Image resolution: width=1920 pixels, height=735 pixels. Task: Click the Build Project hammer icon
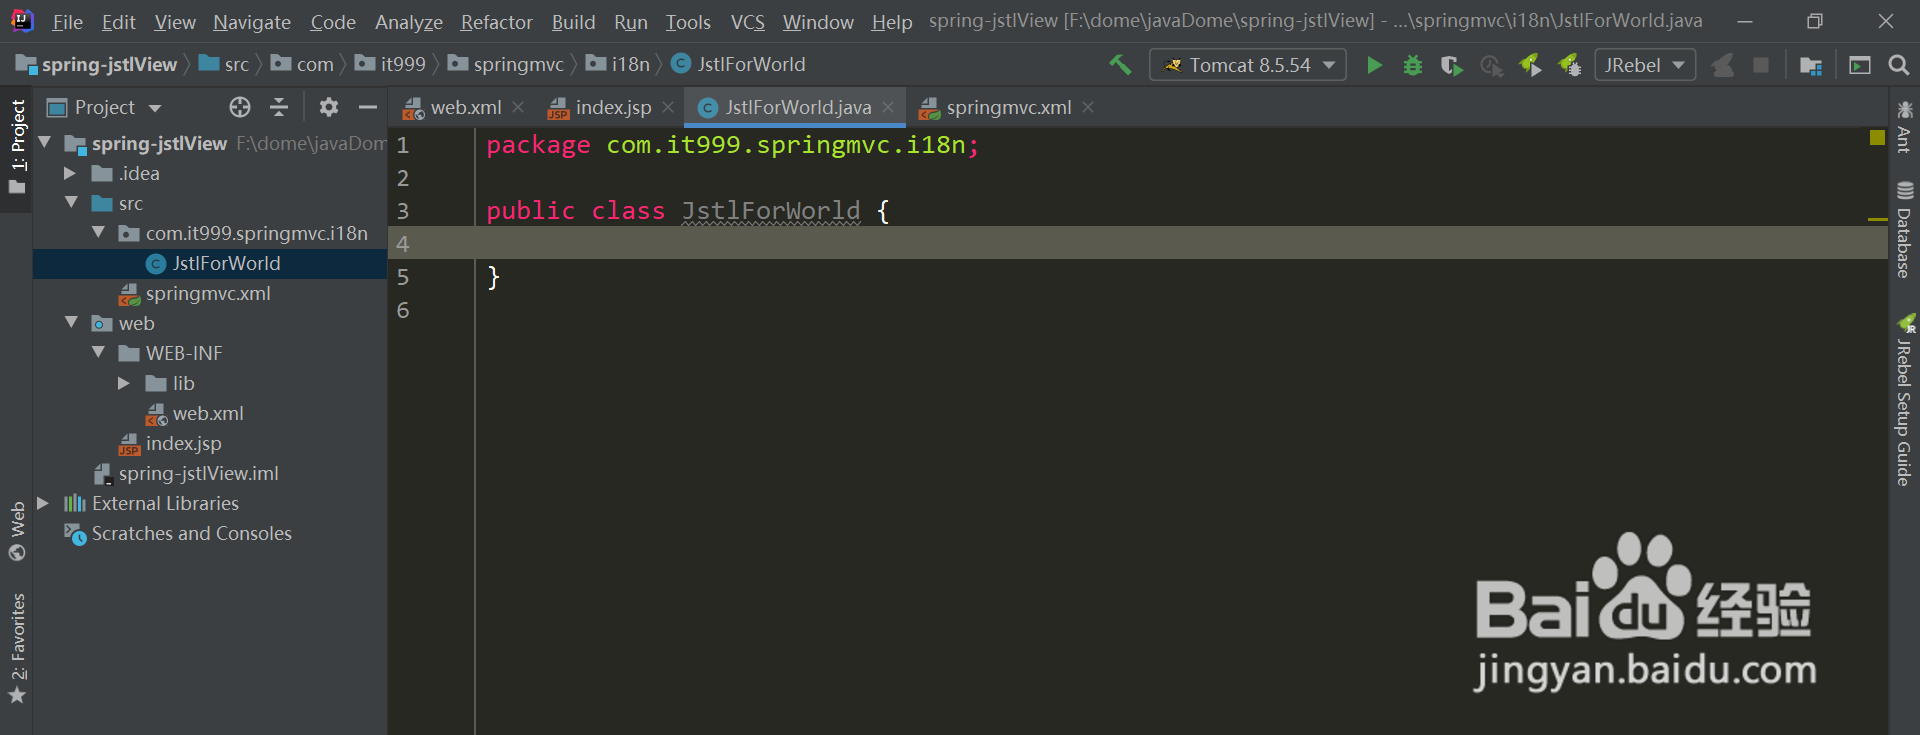point(1120,65)
